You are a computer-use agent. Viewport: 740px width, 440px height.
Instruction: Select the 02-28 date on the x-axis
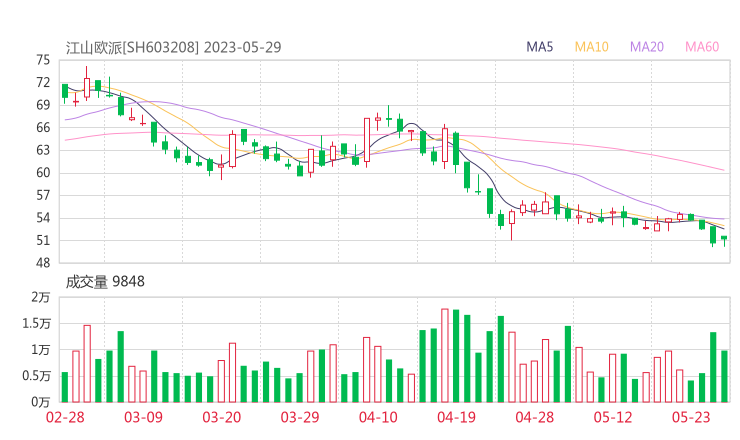pyautogui.click(x=65, y=417)
